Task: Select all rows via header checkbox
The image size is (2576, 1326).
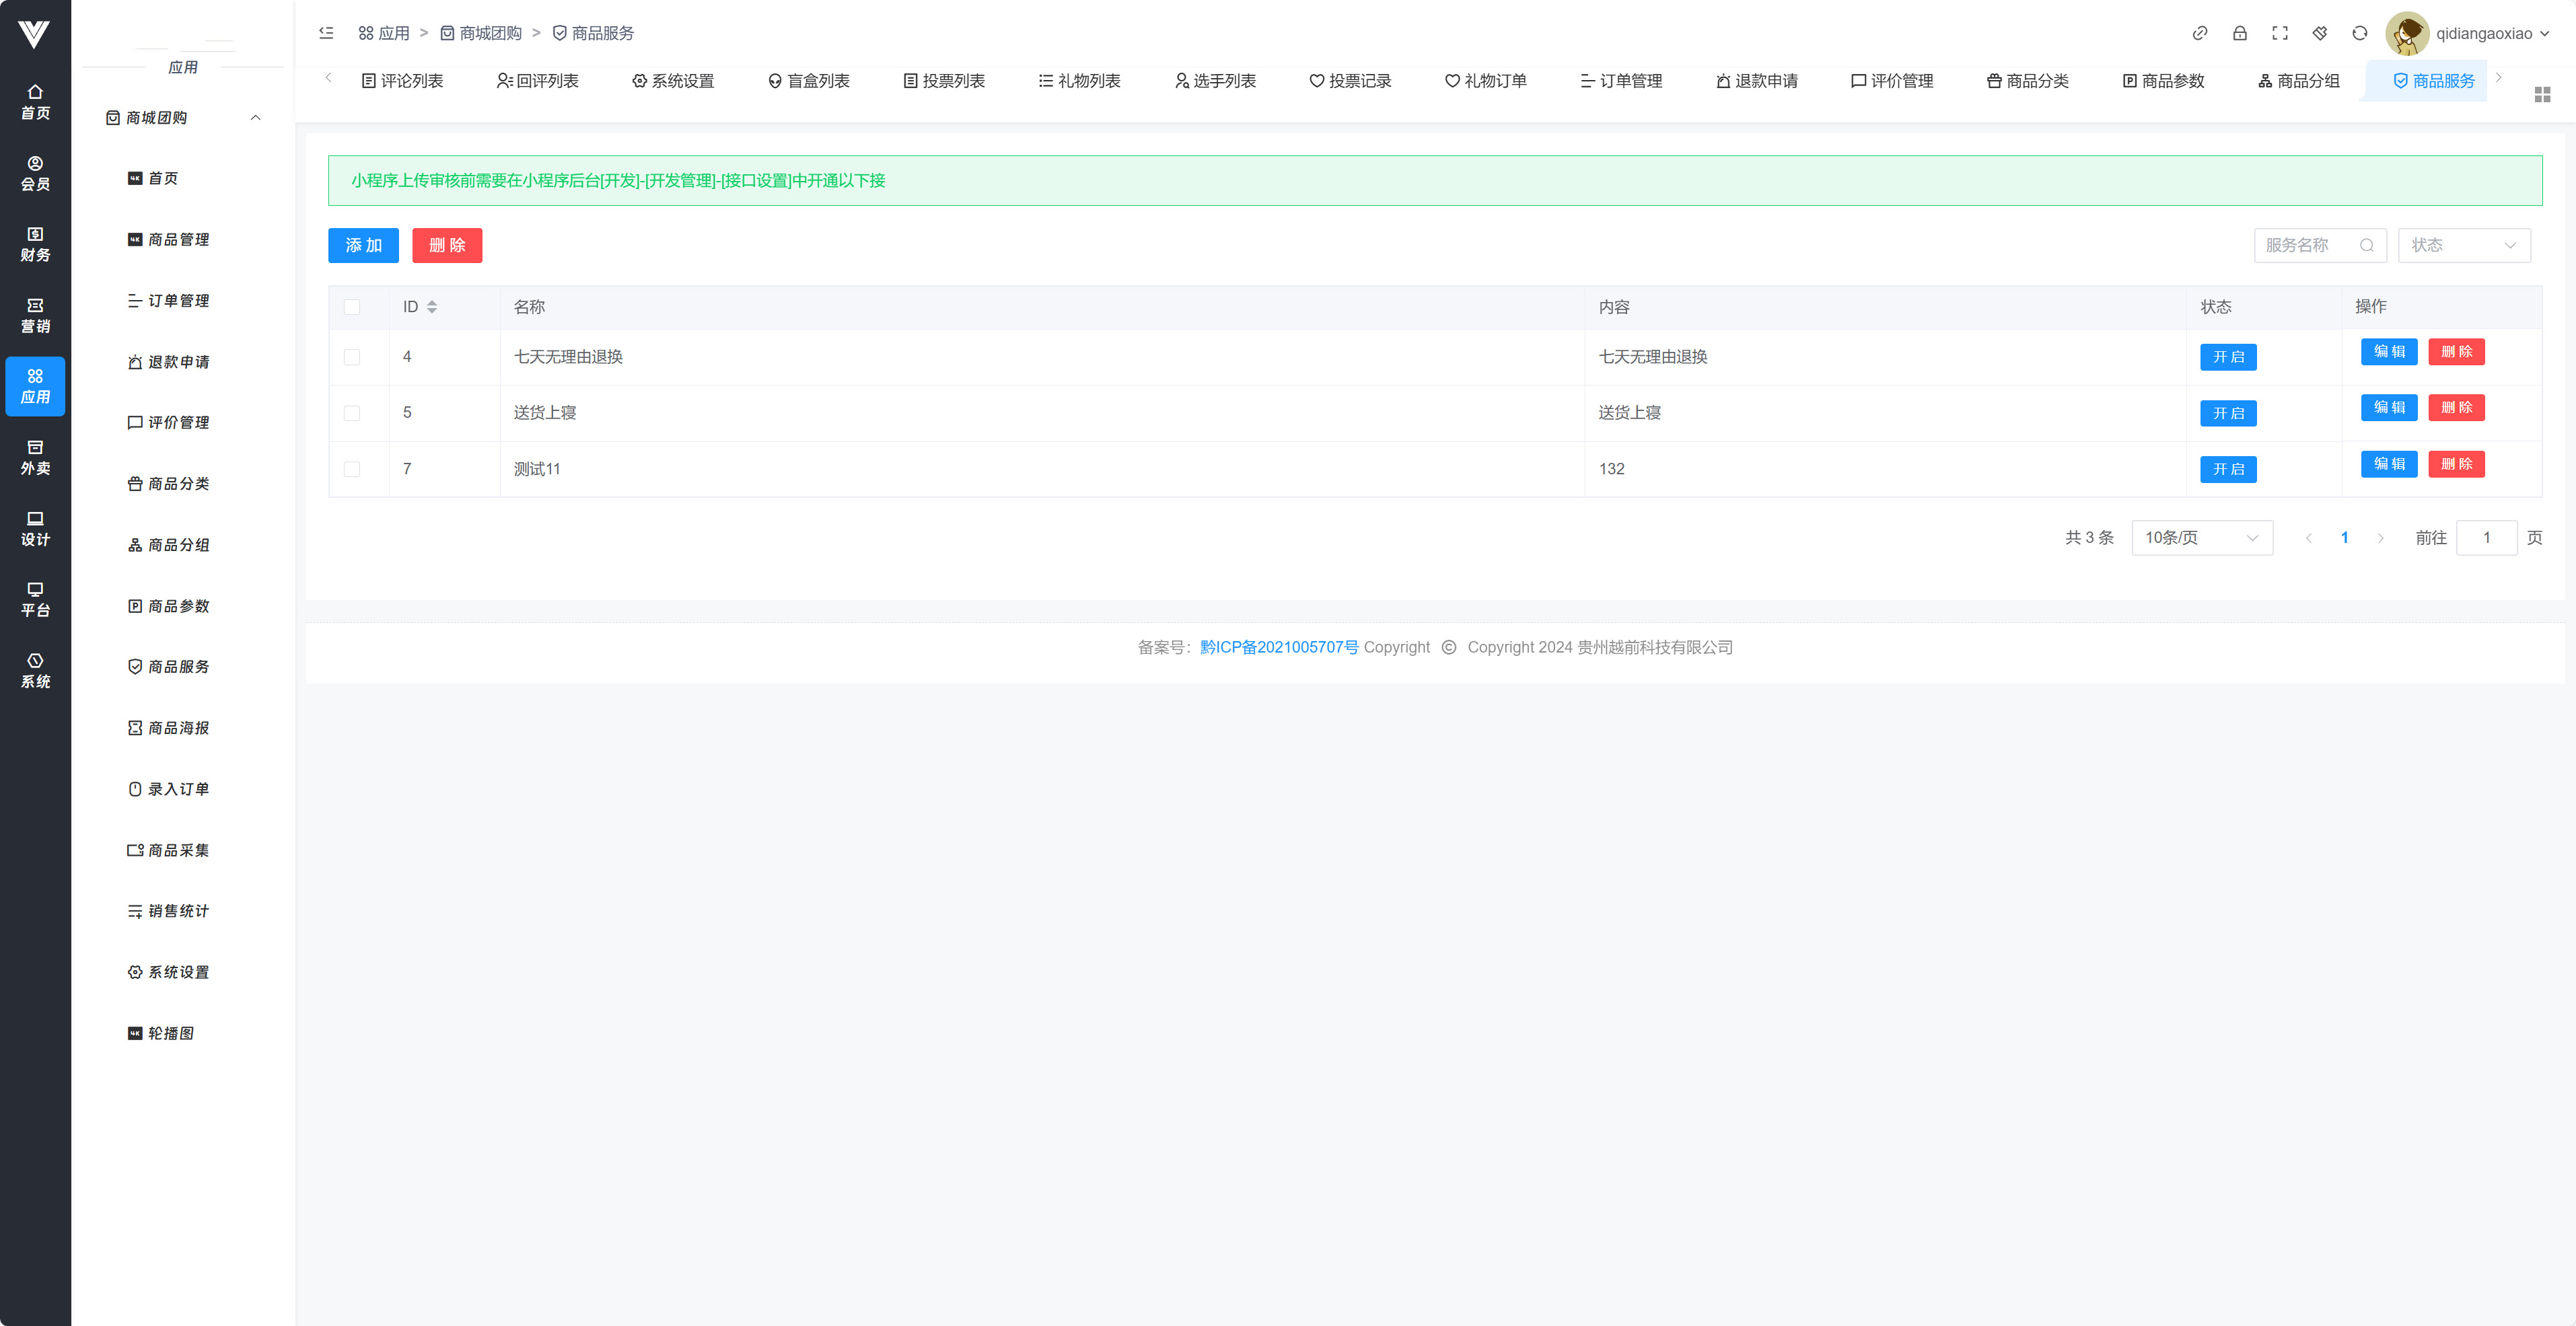Action: click(x=352, y=307)
